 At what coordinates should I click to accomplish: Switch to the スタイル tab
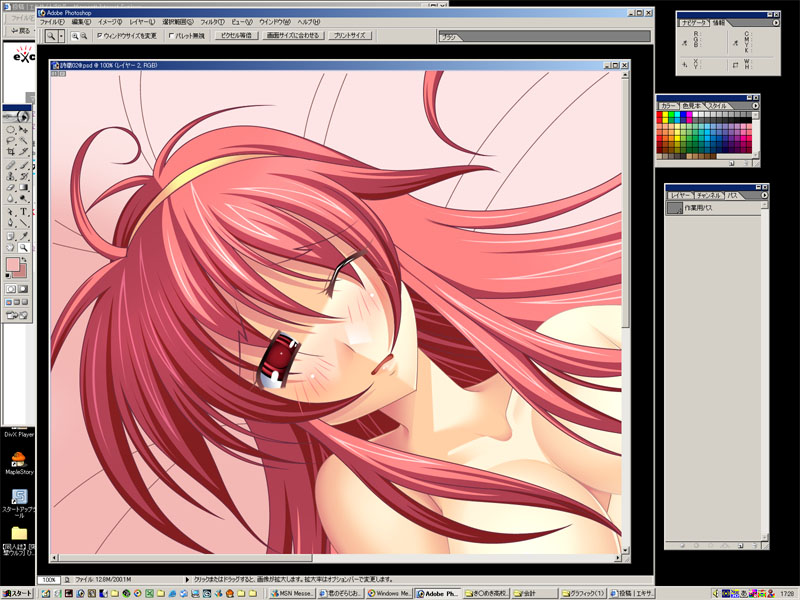tap(717, 106)
